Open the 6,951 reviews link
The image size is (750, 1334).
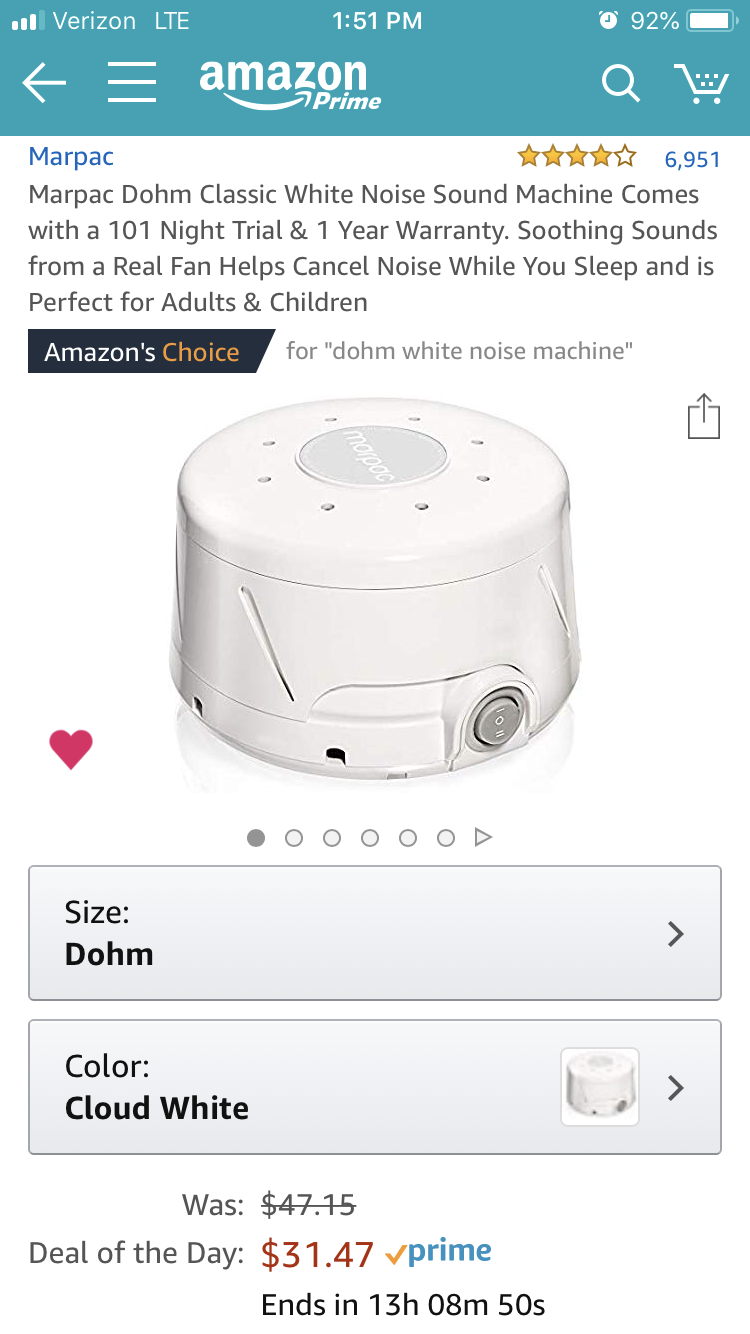tap(692, 158)
